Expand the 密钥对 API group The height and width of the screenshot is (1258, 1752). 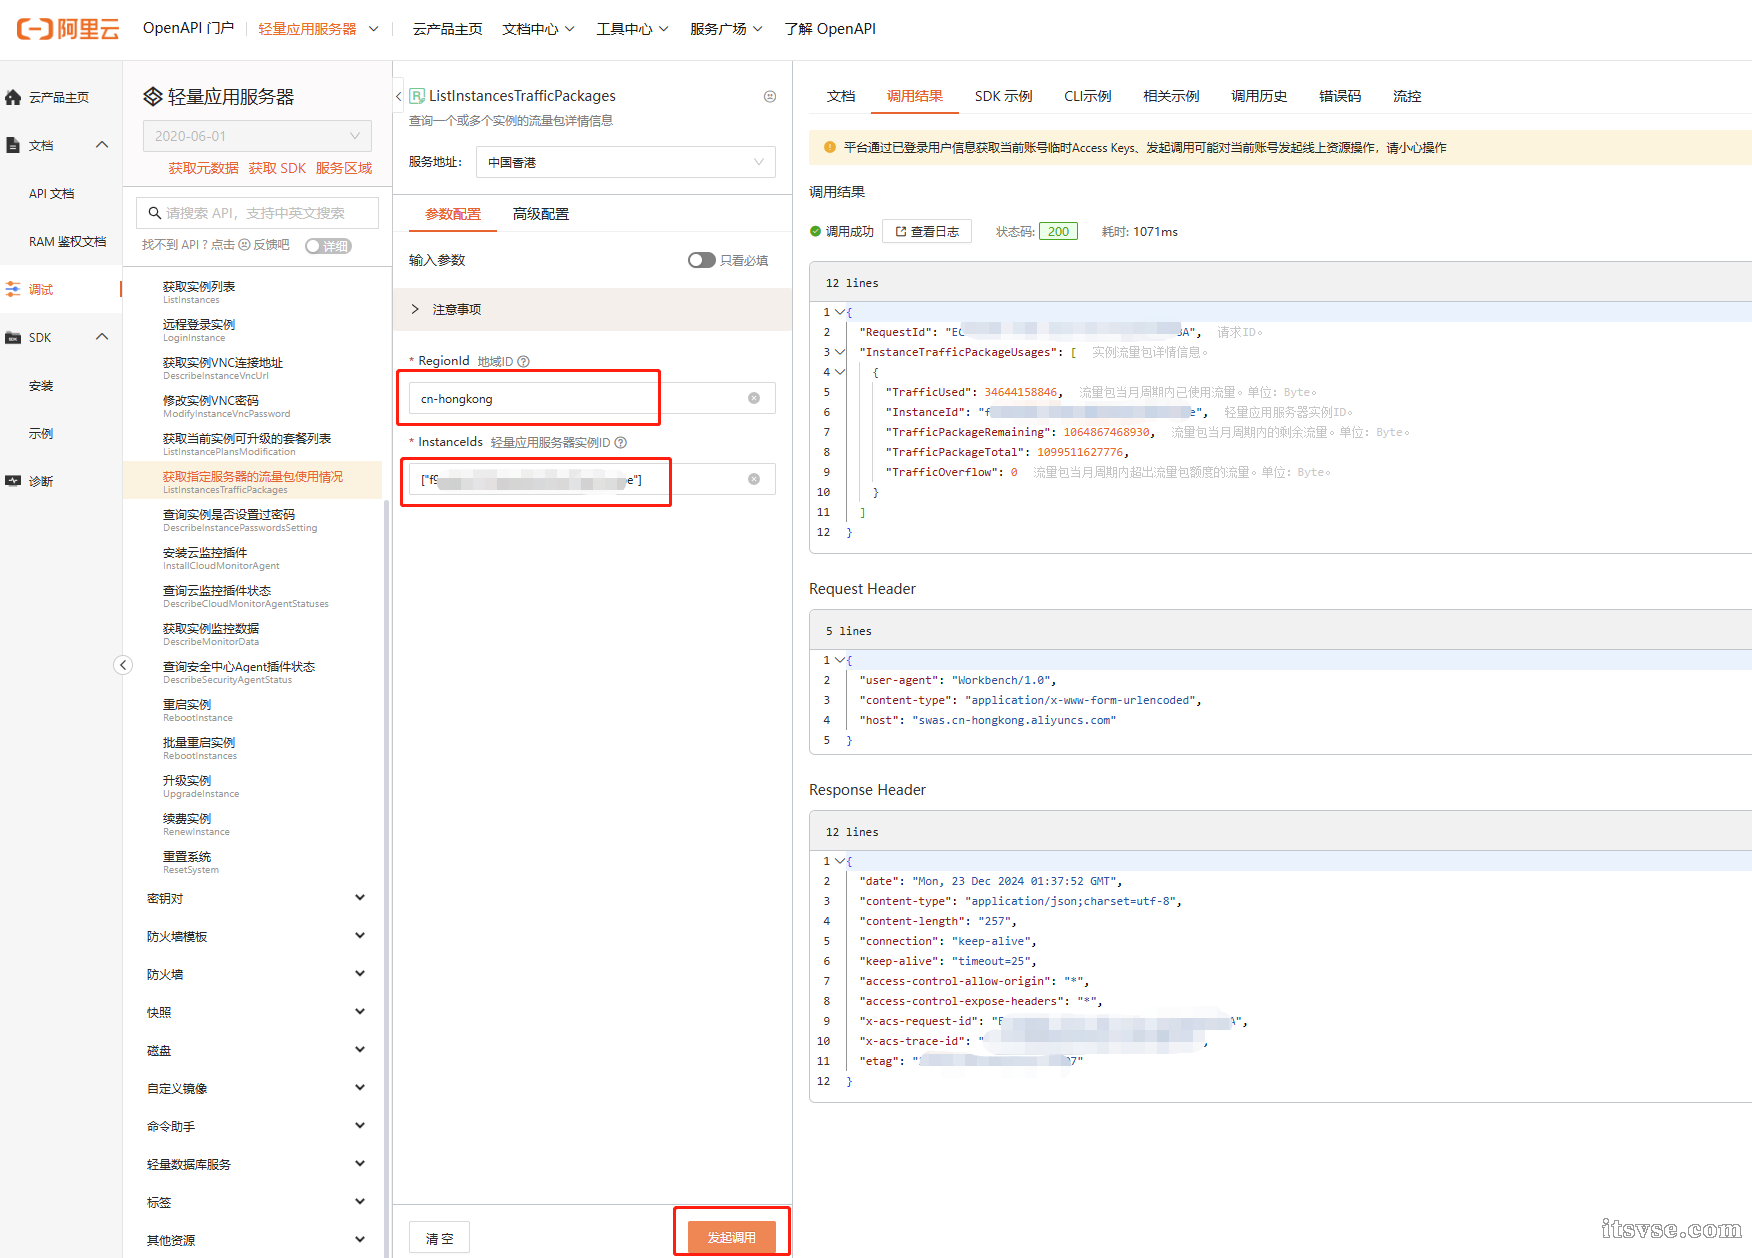coord(256,898)
